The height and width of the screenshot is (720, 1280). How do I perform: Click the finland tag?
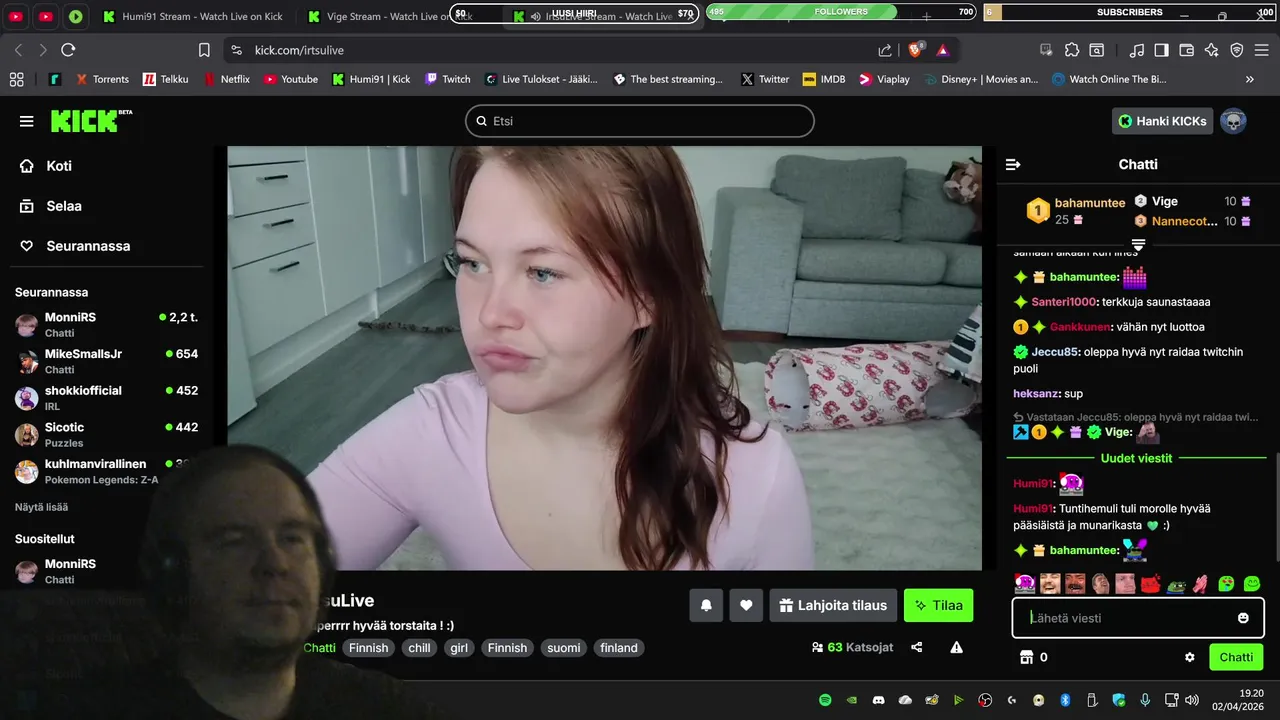coord(619,648)
